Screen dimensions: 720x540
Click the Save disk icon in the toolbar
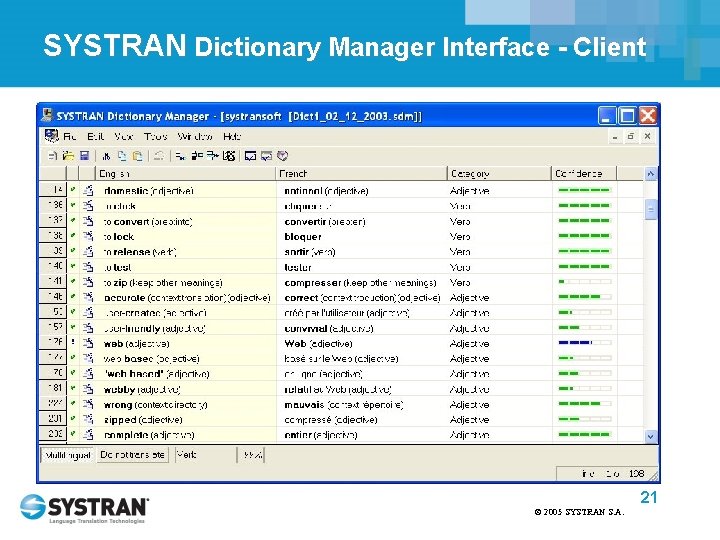[x=85, y=156]
